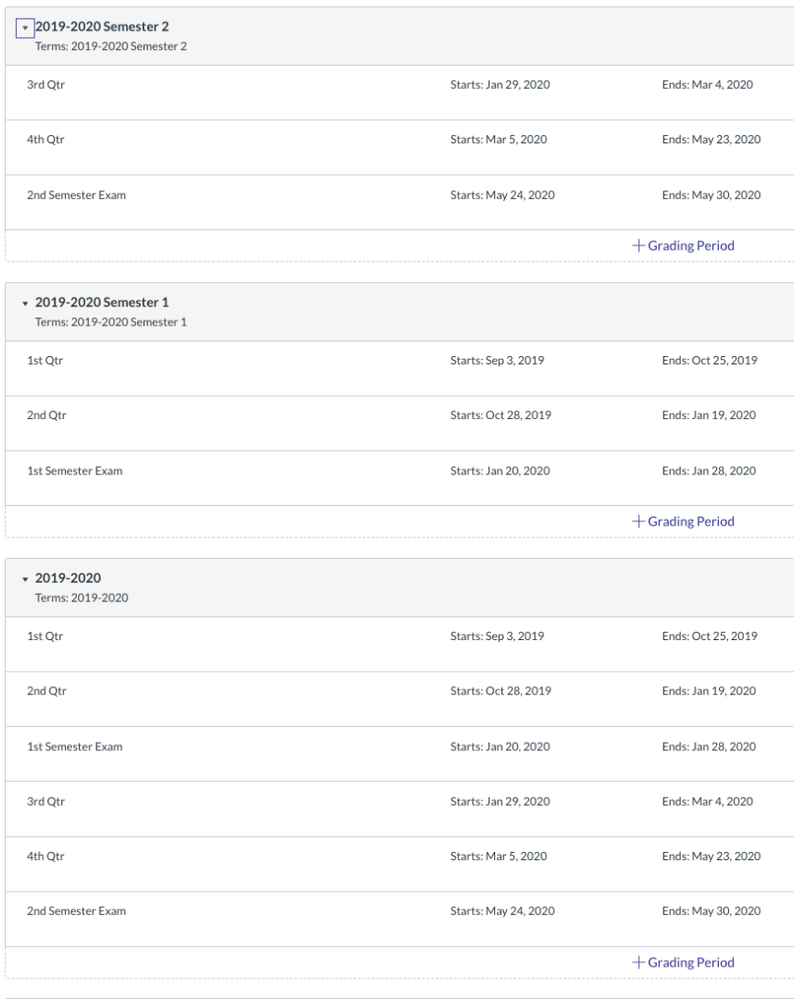Viewport: 794px width, 999px height.
Task: Click the 2019-2020 full-year set title
Action: (x=68, y=578)
